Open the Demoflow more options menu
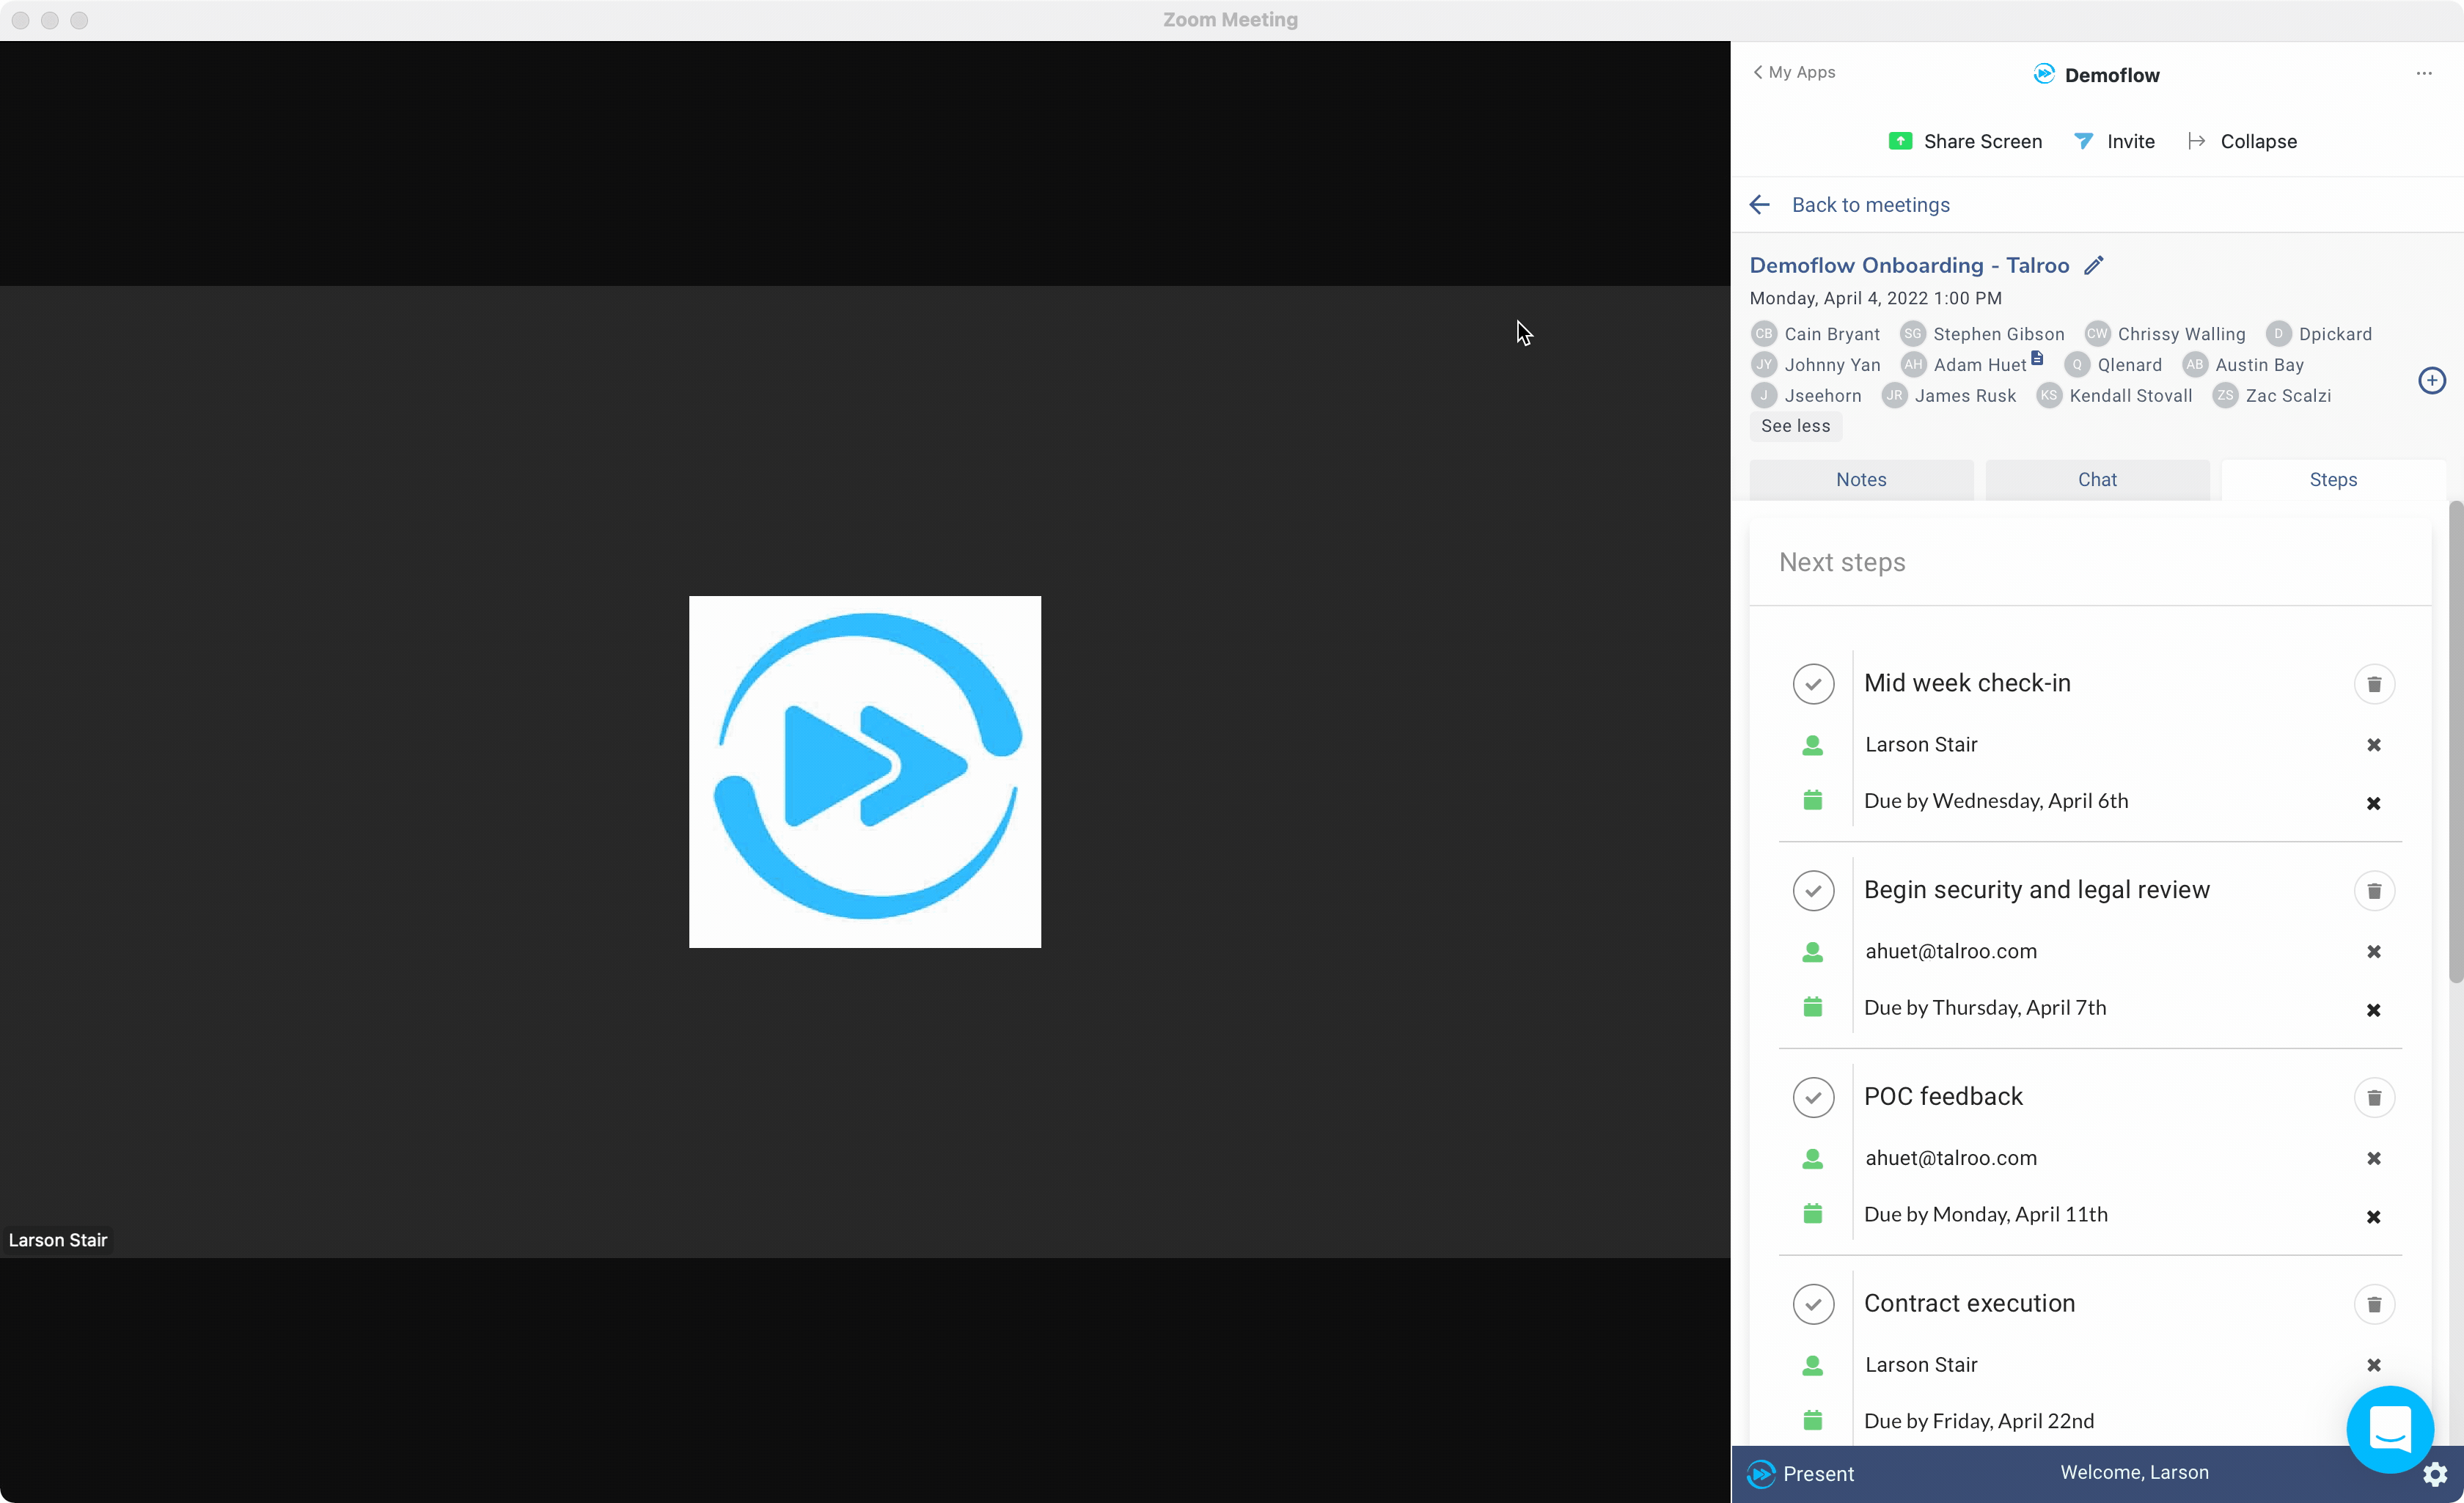This screenshot has height=1503, width=2464. coord(2424,73)
